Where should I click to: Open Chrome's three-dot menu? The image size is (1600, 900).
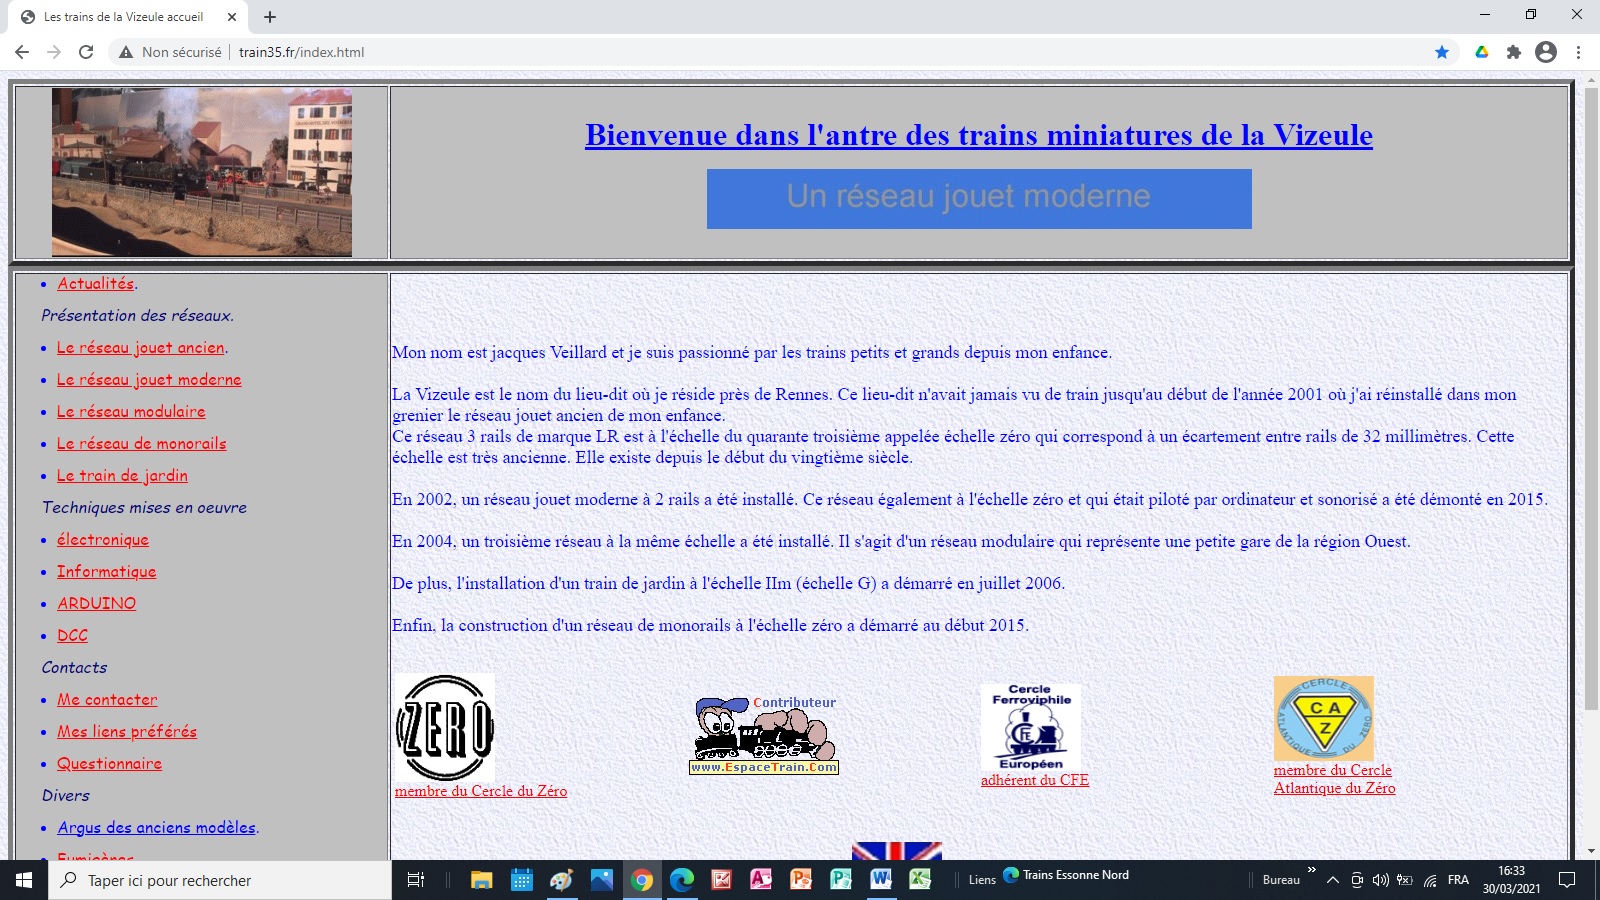pos(1579,52)
